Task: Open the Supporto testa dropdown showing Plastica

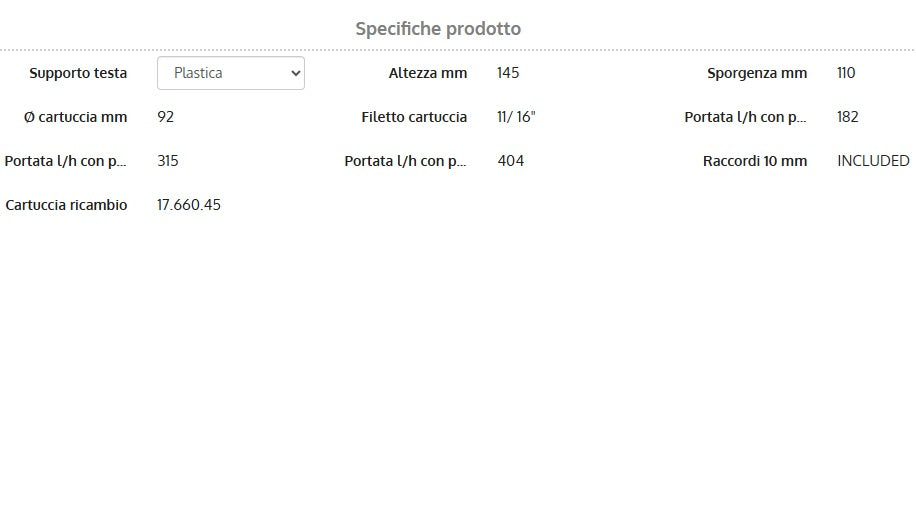Action: click(x=230, y=73)
